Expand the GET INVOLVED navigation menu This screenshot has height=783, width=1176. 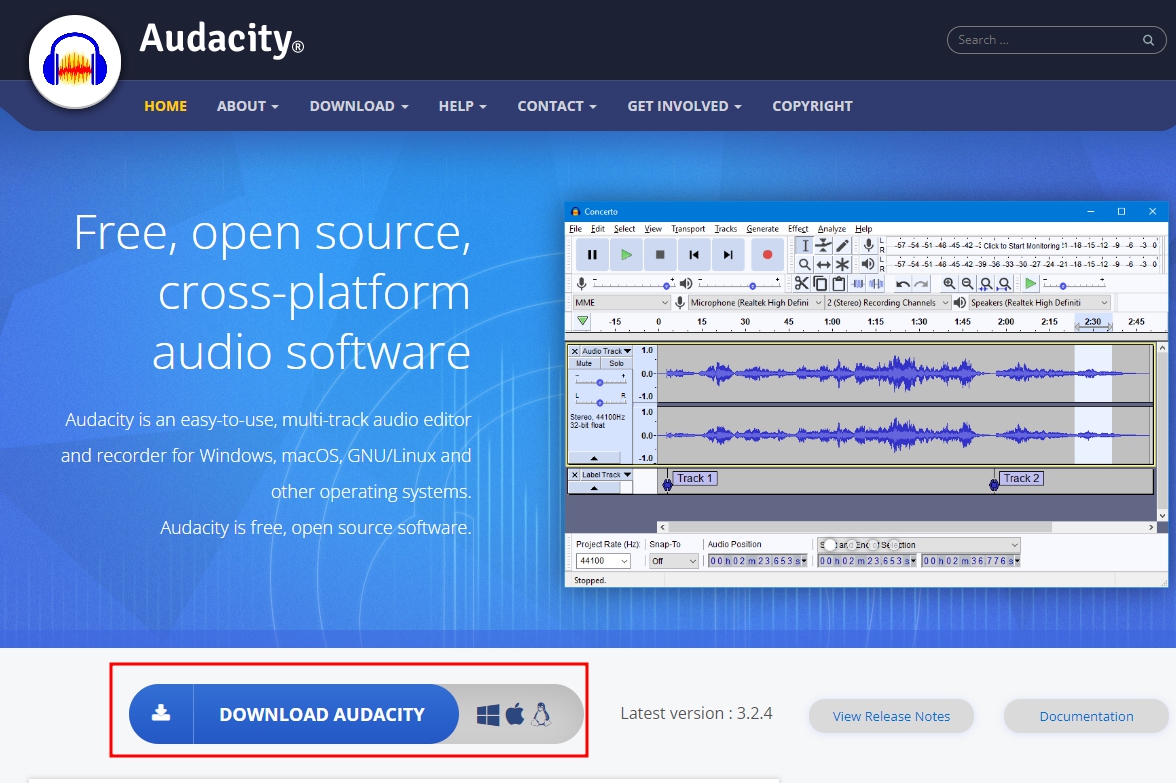pyautogui.click(x=685, y=106)
